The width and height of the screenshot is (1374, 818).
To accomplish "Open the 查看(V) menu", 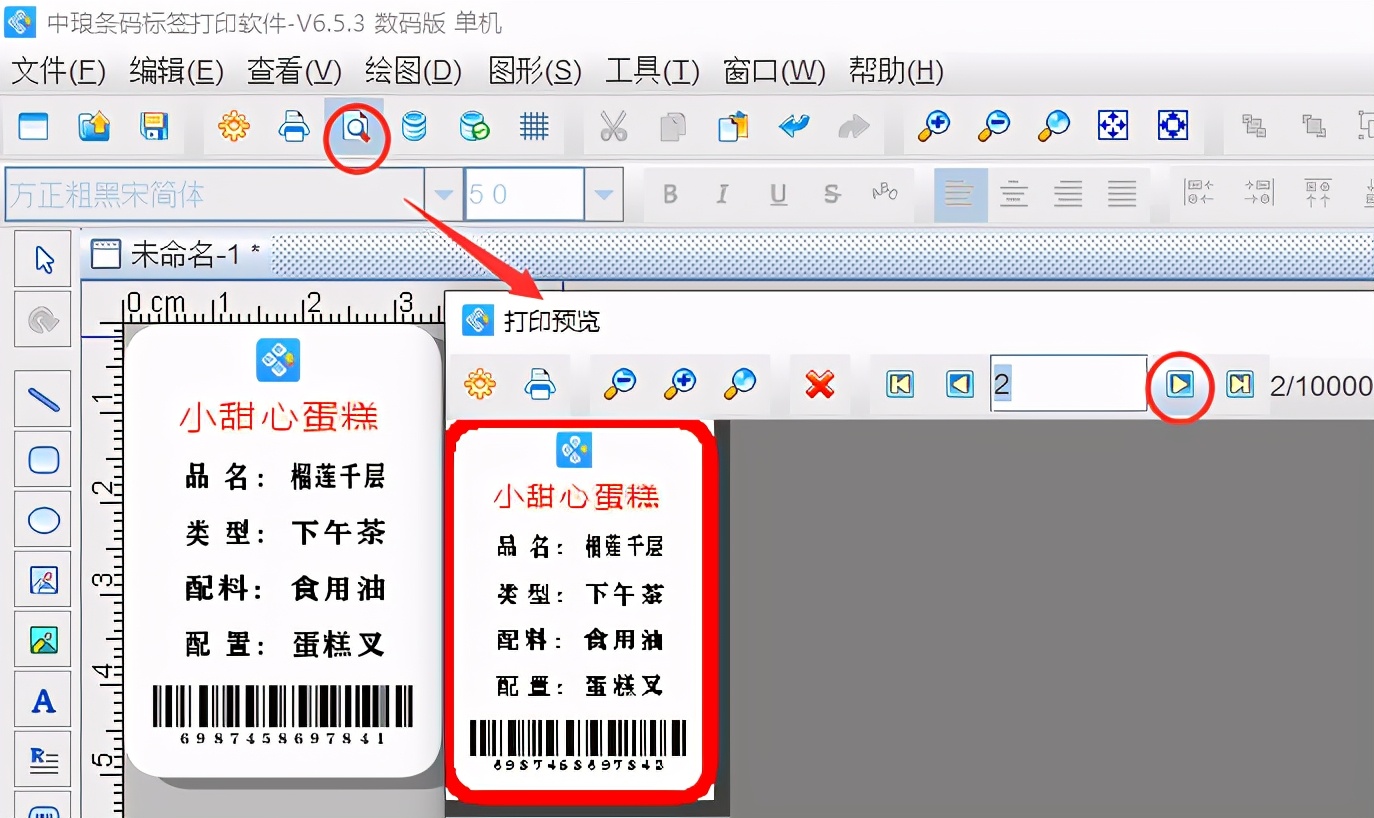I will [x=295, y=71].
